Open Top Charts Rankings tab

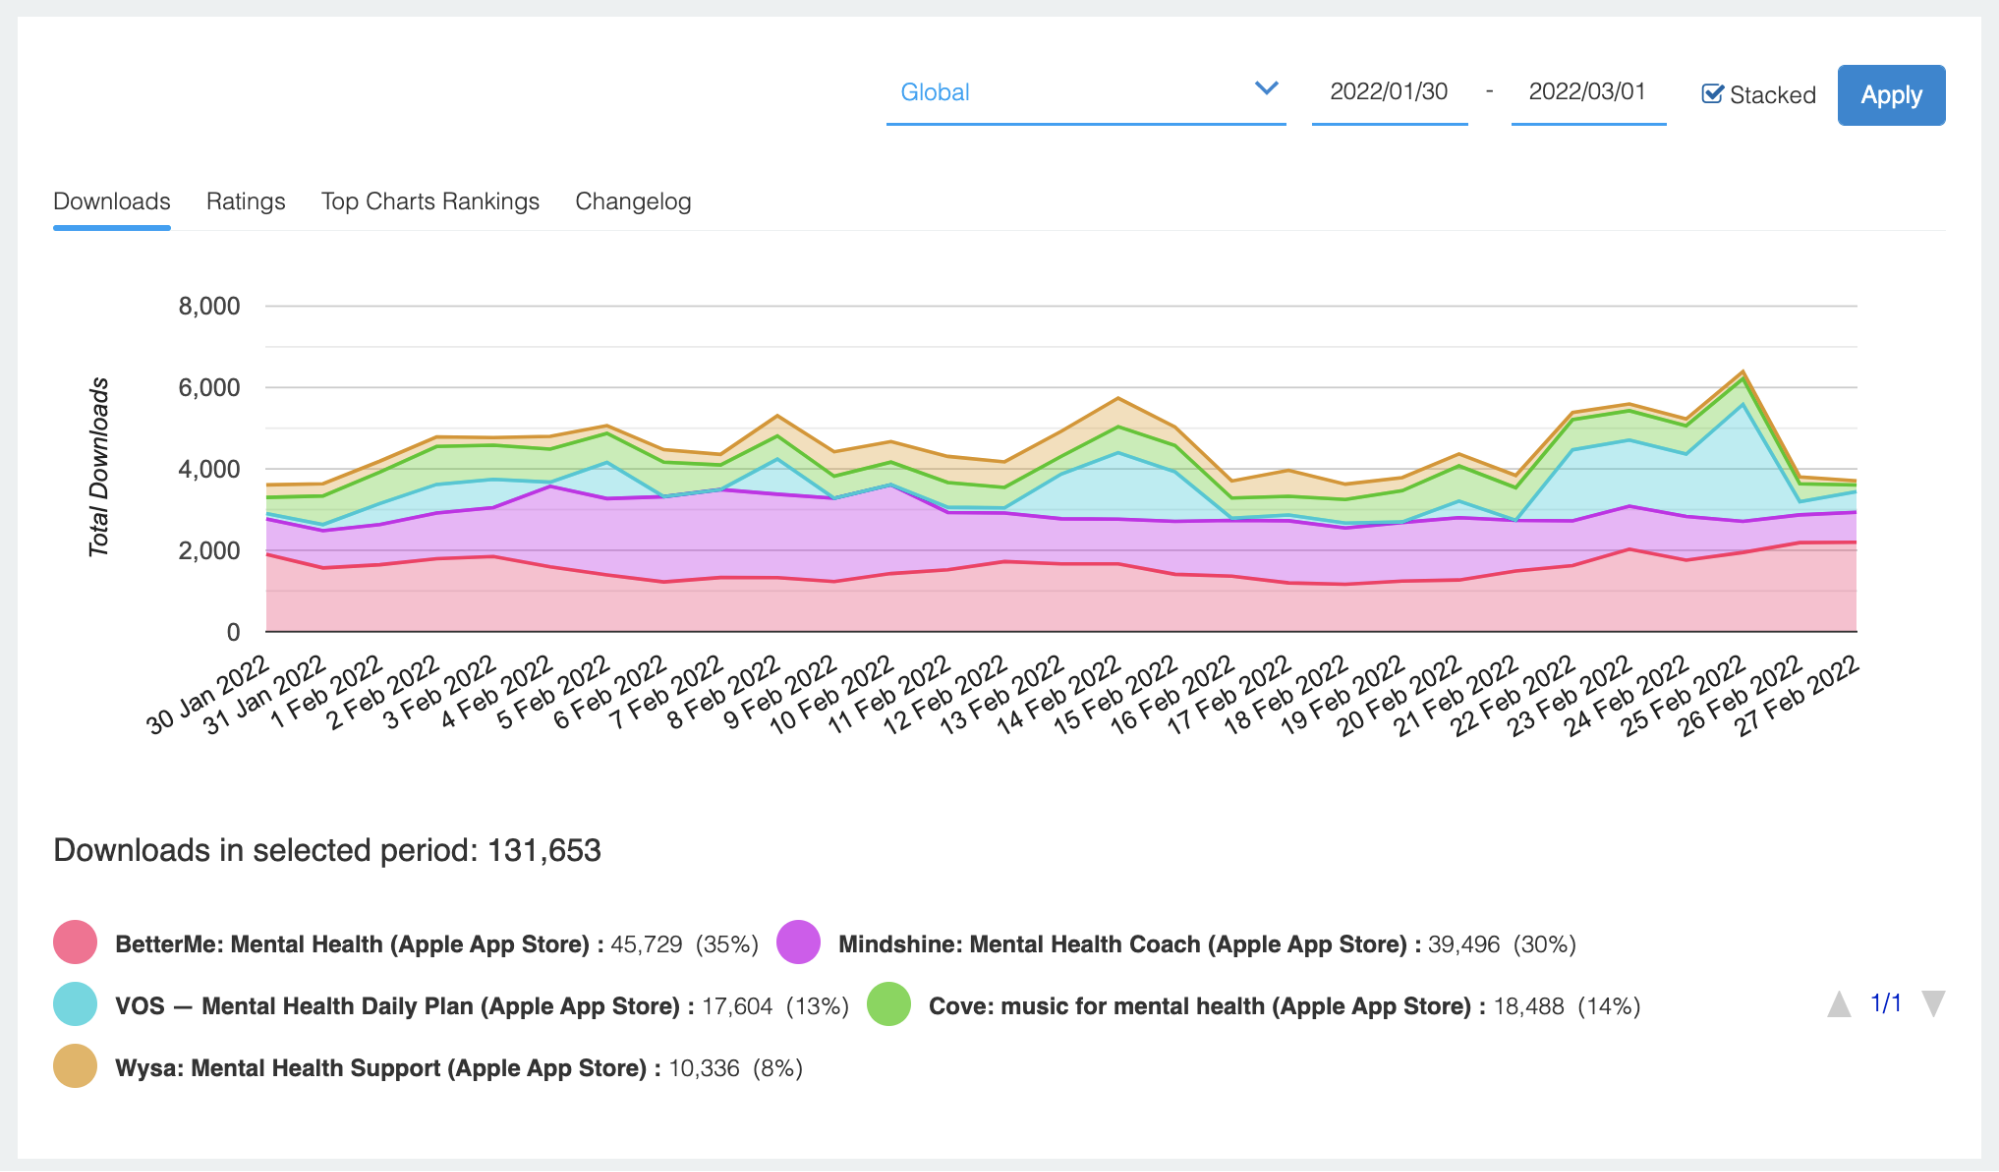tap(430, 201)
